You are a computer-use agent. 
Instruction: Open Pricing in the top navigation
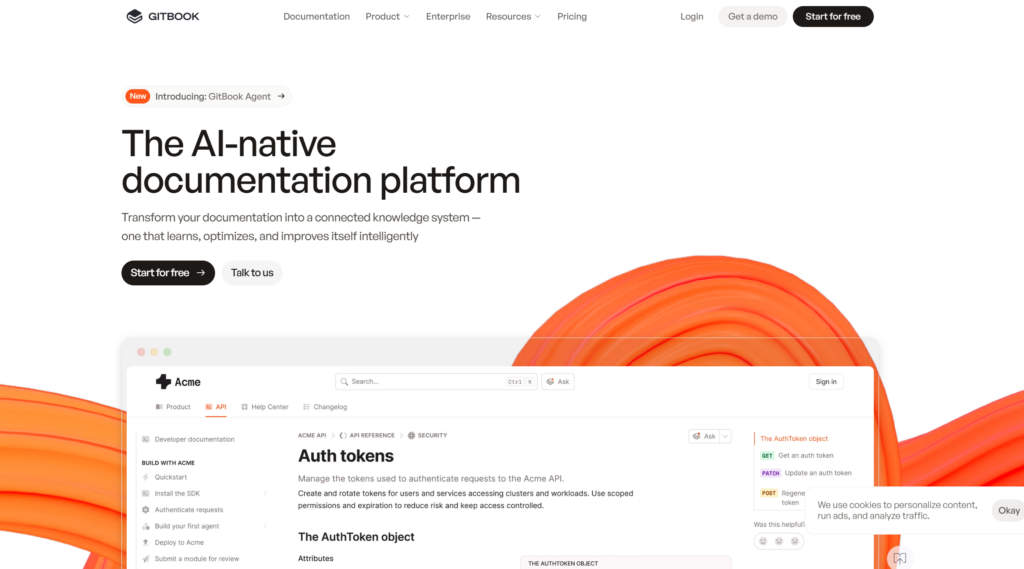[x=572, y=16]
